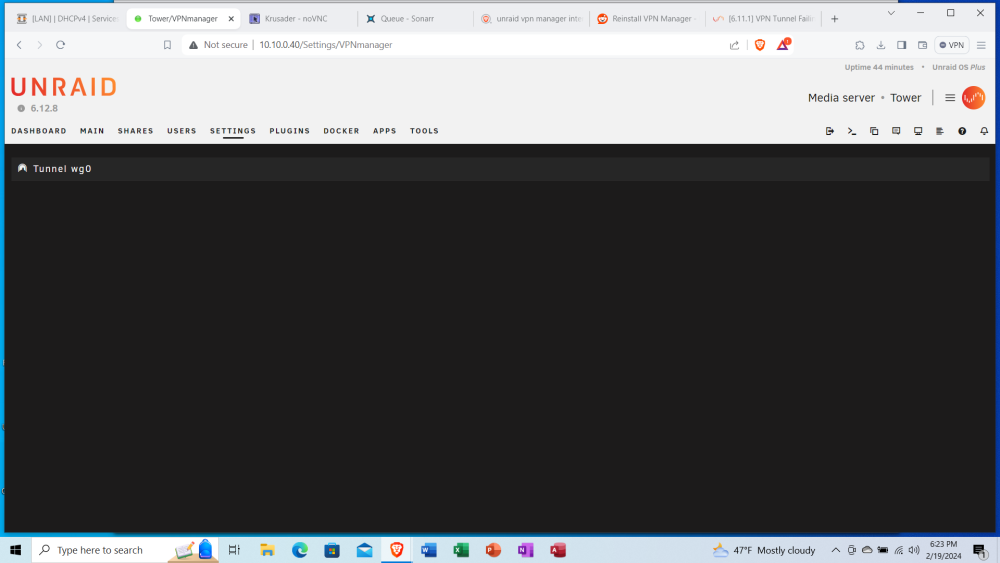This screenshot has height=563, width=1000.
Task: Open Excel from taskbar
Action: 461,550
